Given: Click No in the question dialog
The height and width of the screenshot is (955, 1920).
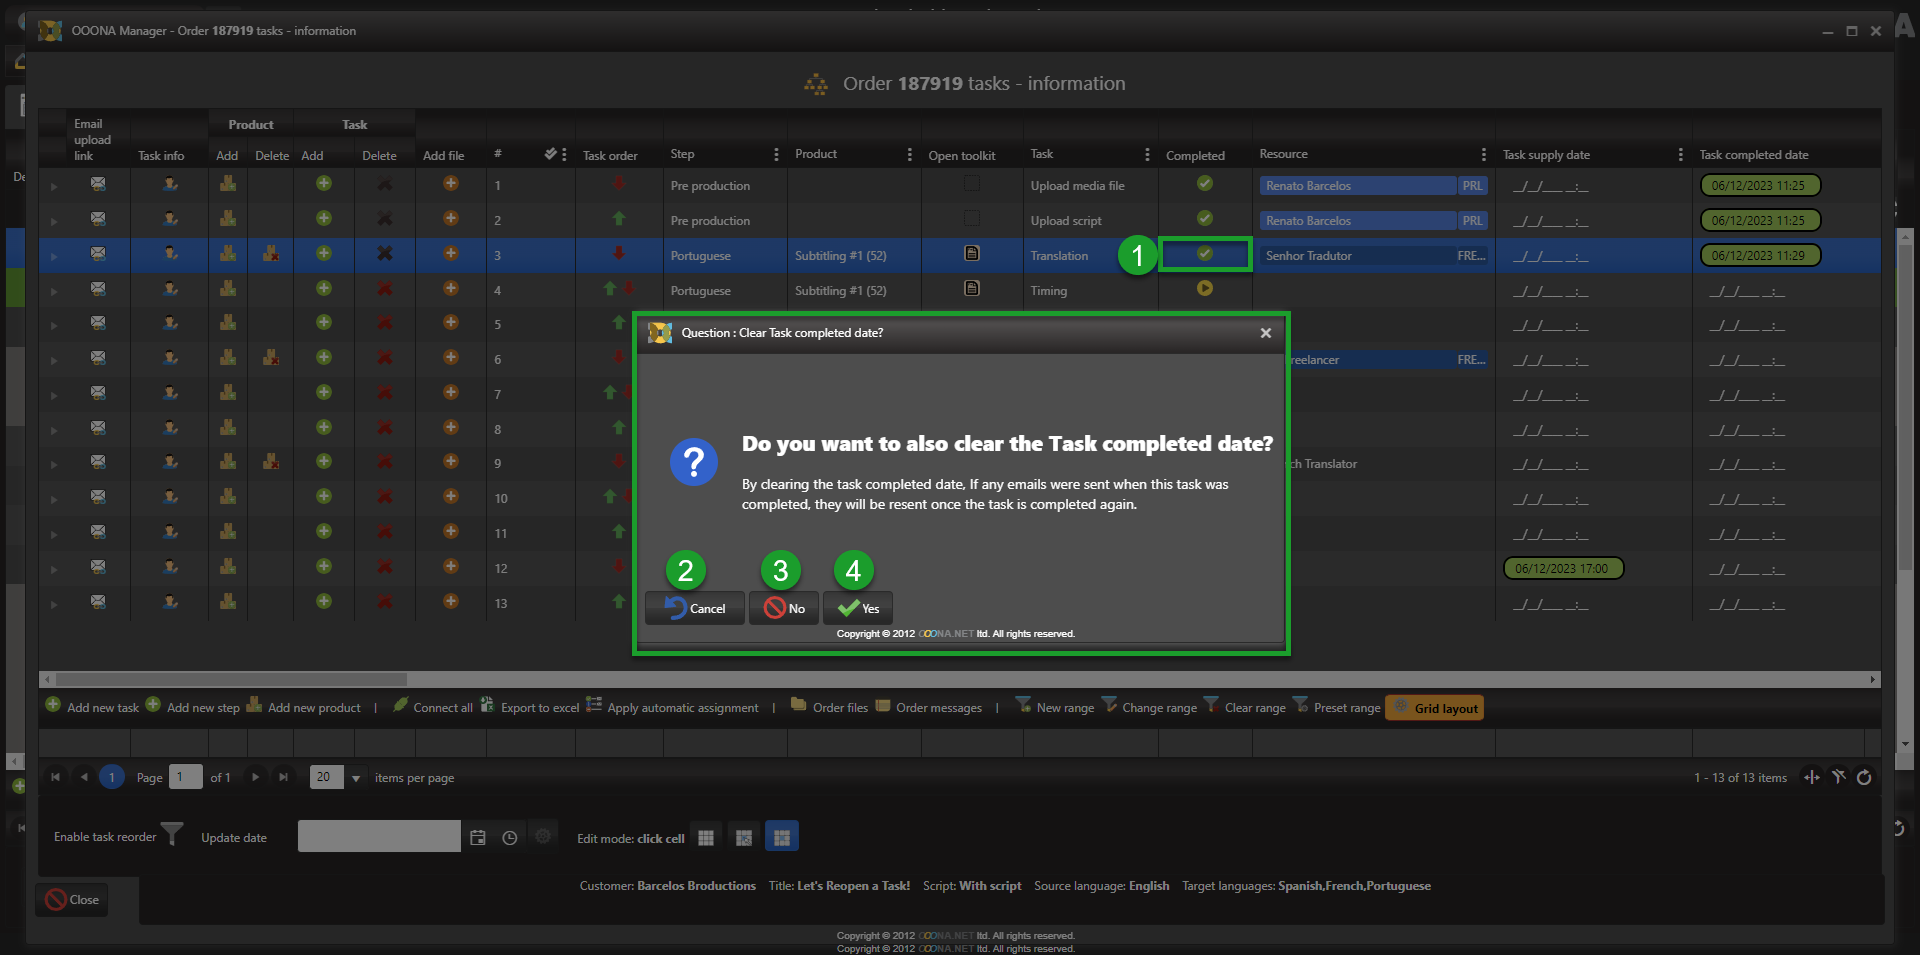Looking at the screenshot, I should pos(784,608).
